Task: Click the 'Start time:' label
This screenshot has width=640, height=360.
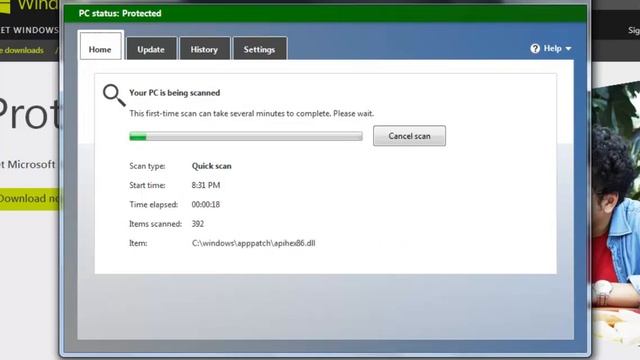Action: tap(147, 185)
